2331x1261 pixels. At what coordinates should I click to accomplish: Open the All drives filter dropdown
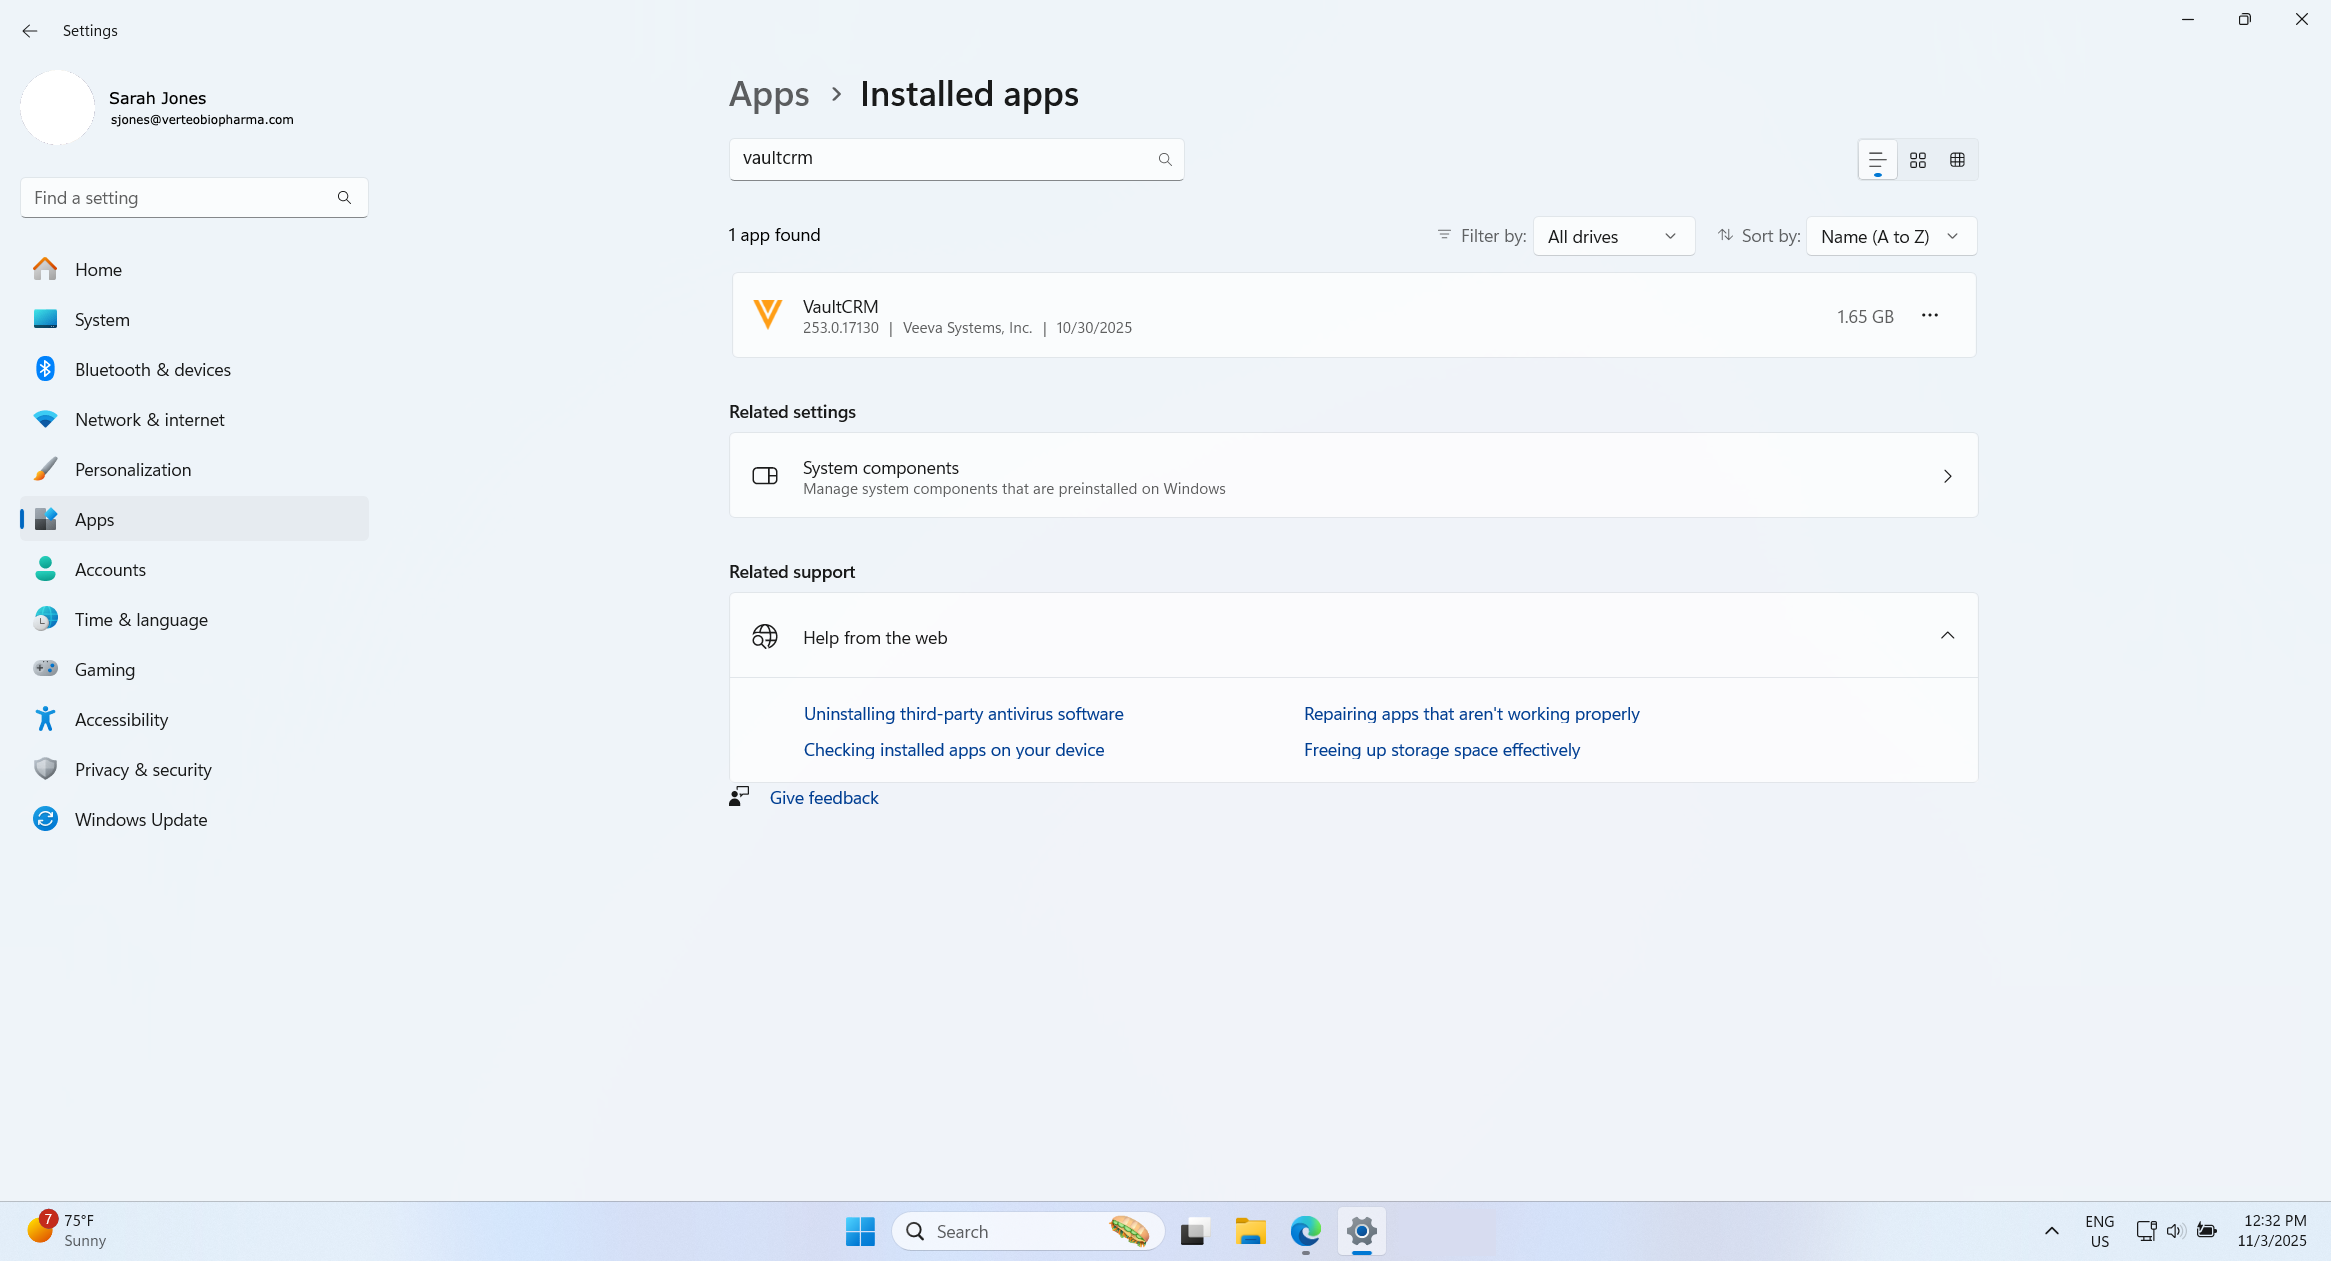[1612, 237]
